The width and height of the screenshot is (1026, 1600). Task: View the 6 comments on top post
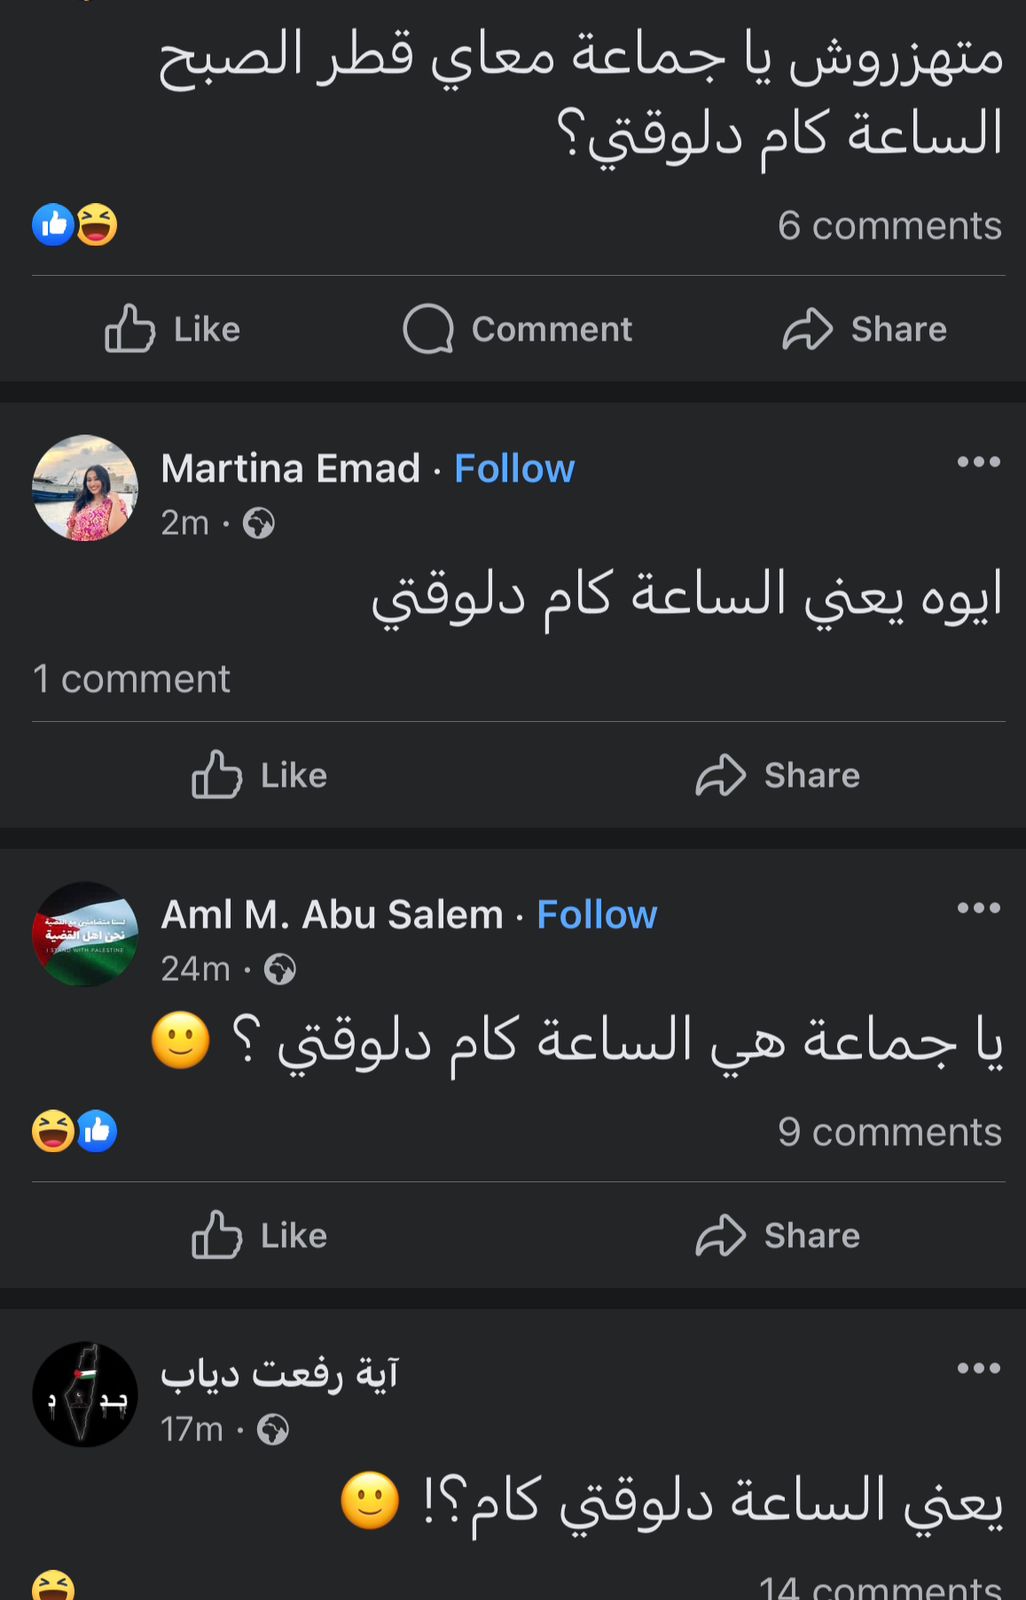(889, 226)
